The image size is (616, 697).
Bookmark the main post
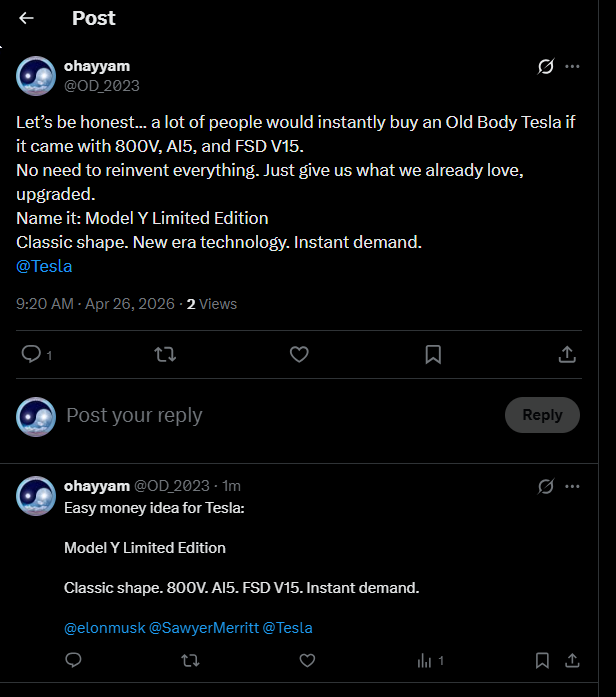(x=433, y=354)
